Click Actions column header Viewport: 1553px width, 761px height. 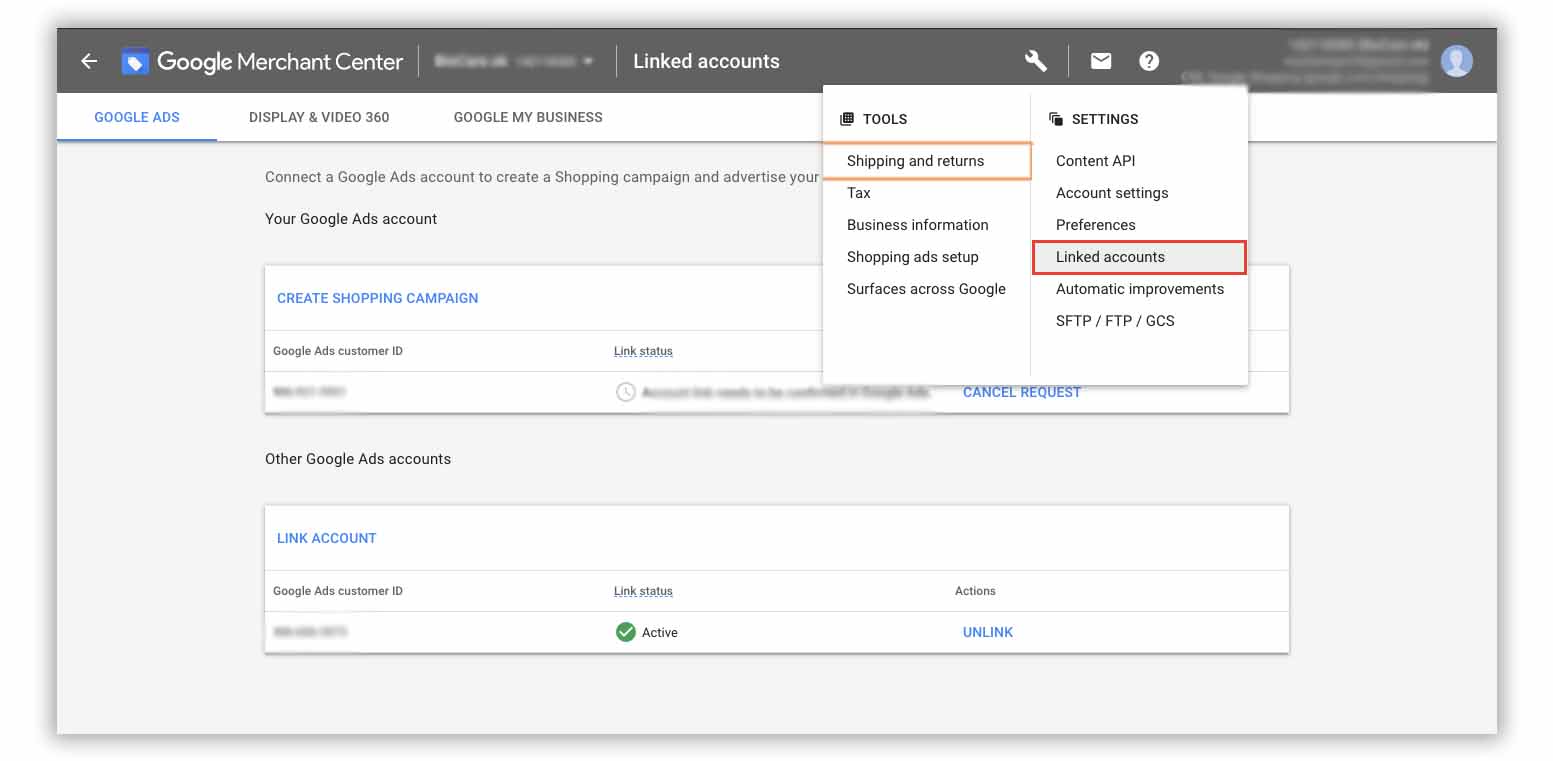coord(975,591)
